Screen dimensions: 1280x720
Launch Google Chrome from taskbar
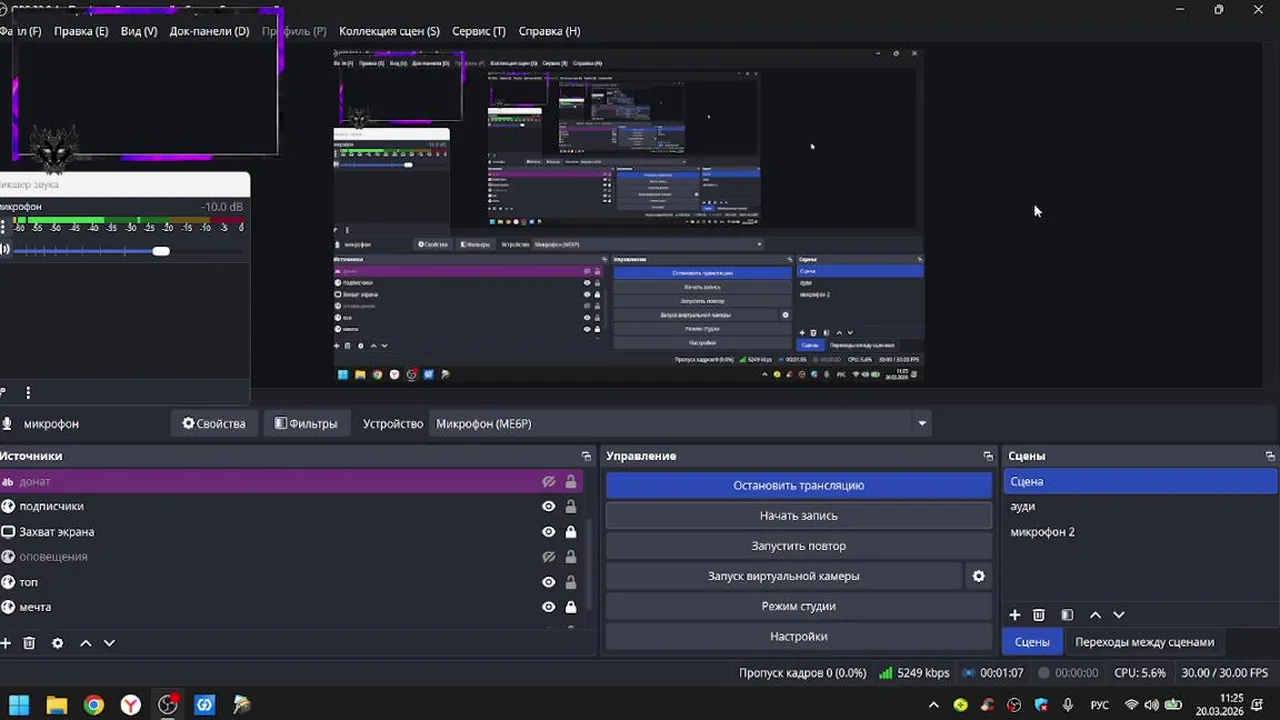94,705
